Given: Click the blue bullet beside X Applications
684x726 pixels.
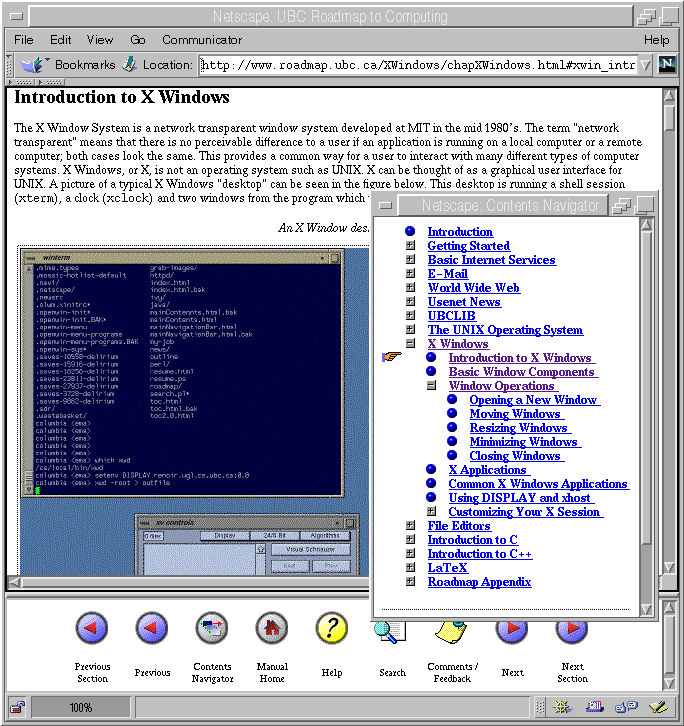Looking at the screenshot, I should click(x=431, y=469).
